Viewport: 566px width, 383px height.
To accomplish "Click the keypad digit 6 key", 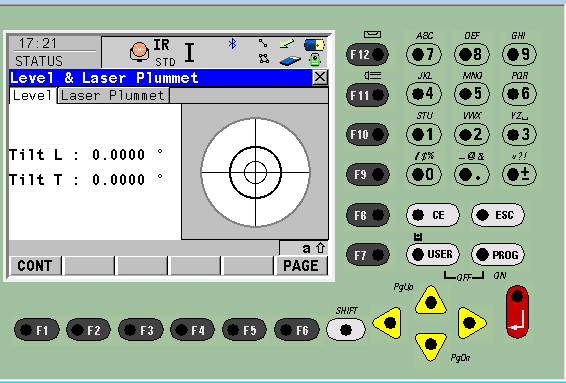I will pos(519,94).
